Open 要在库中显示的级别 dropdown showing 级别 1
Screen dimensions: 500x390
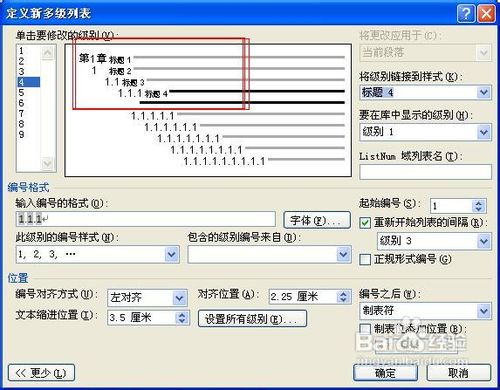(x=484, y=132)
